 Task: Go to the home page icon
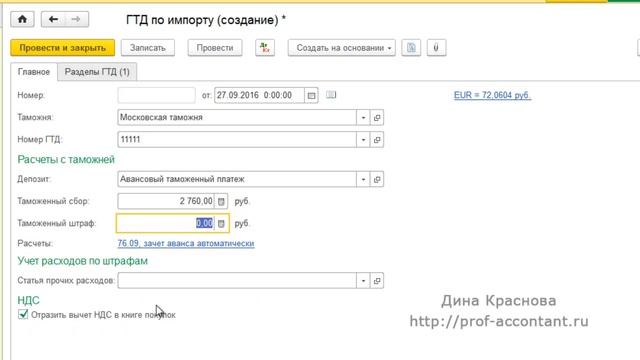click(22, 19)
